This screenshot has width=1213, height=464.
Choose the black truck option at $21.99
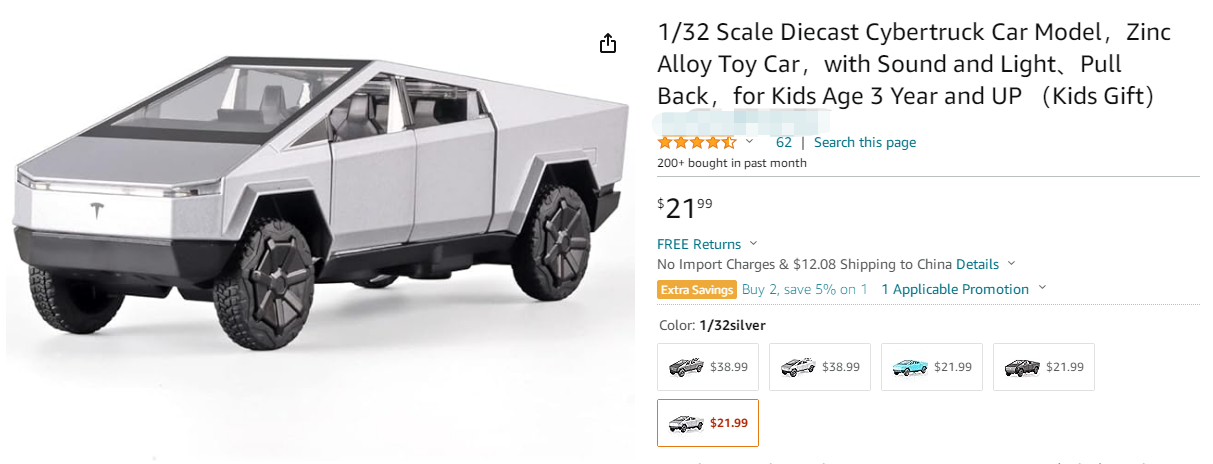point(1044,367)
